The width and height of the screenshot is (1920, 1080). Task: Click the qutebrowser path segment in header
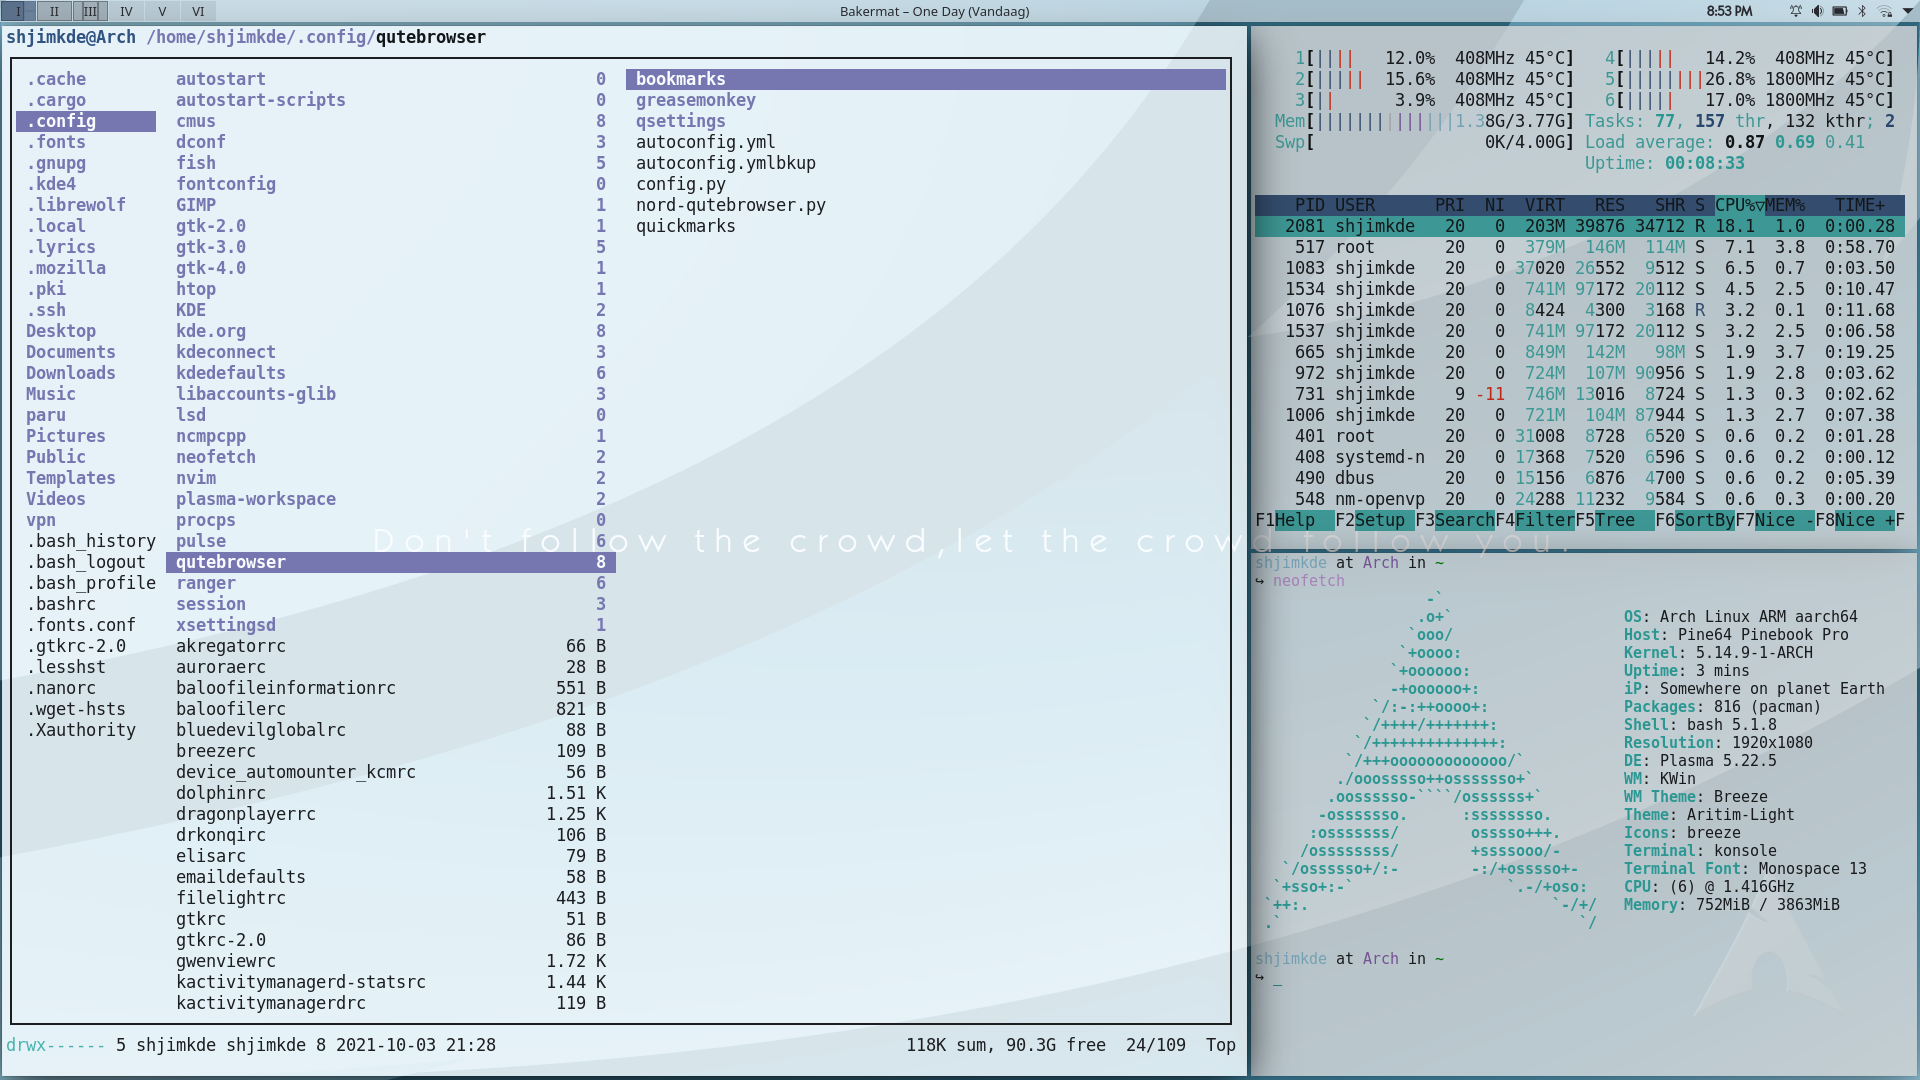(431, 37)
